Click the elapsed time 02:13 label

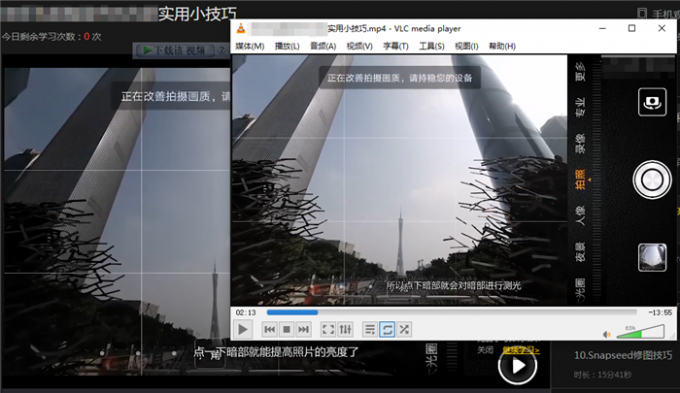[x=245, y=312]
